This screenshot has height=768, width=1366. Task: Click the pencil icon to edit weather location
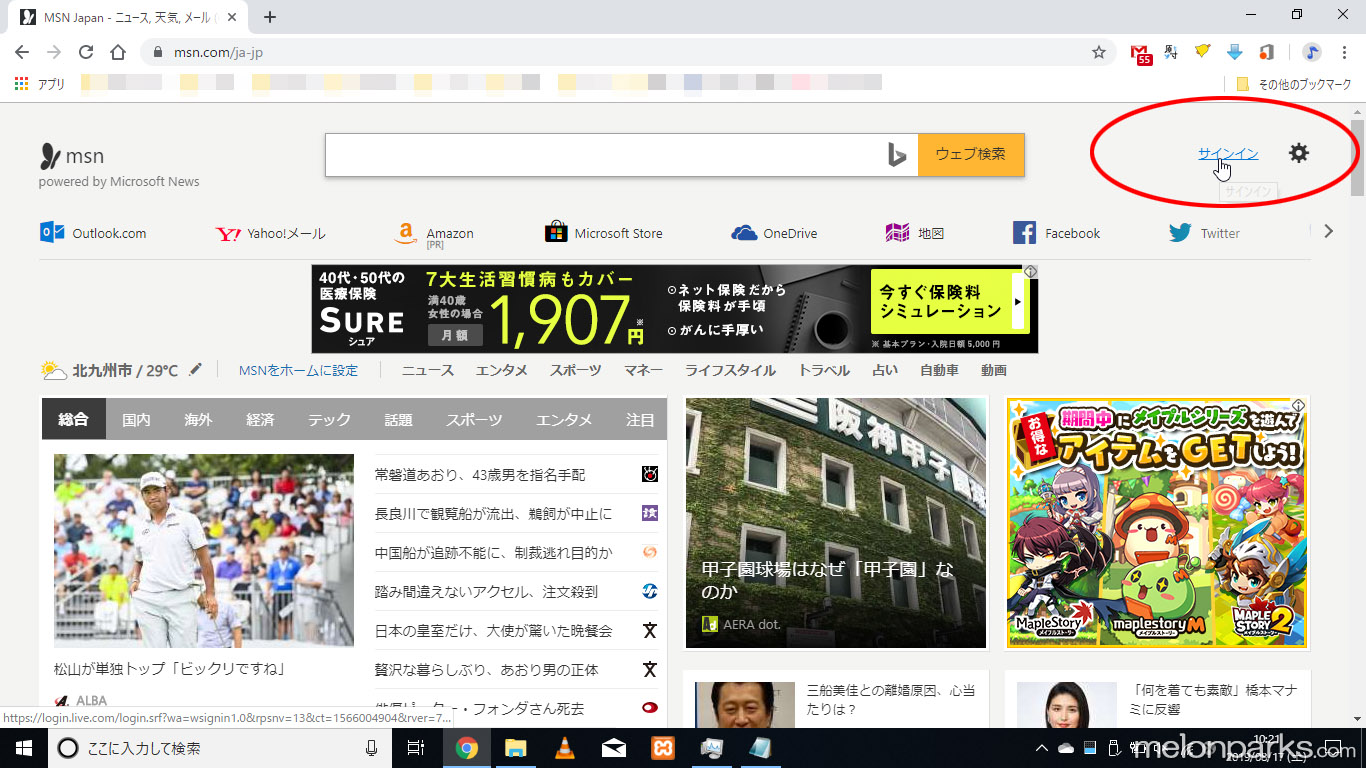point(196,370)
